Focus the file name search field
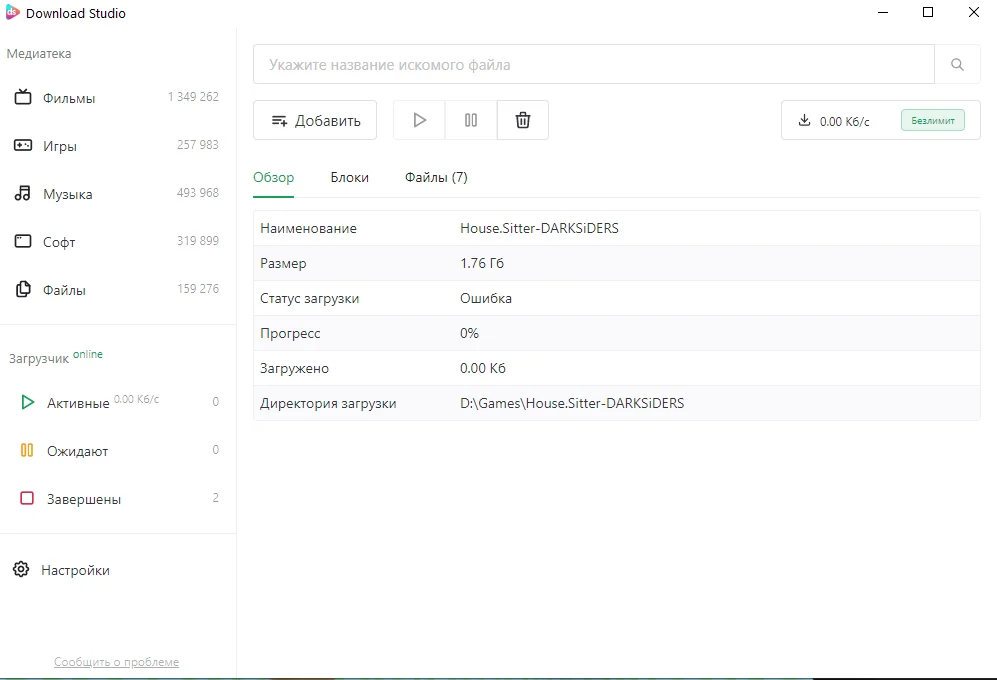 tap(594, 64)
